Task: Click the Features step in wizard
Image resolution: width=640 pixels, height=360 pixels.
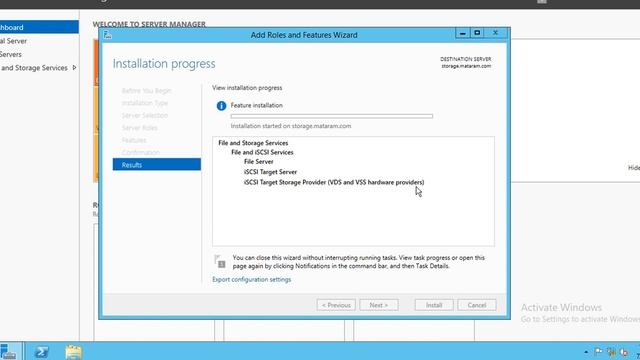Action: [134, 140]
